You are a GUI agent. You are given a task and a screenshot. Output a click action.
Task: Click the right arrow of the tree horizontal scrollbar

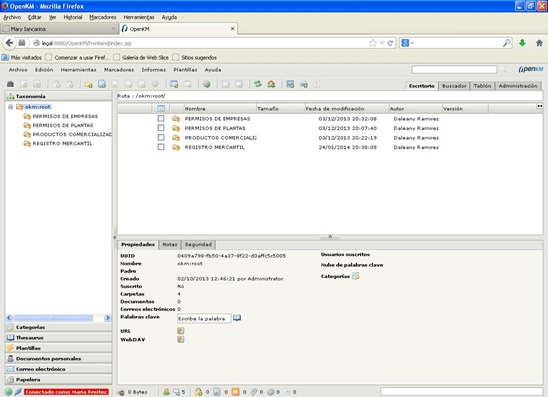(108, 318)
